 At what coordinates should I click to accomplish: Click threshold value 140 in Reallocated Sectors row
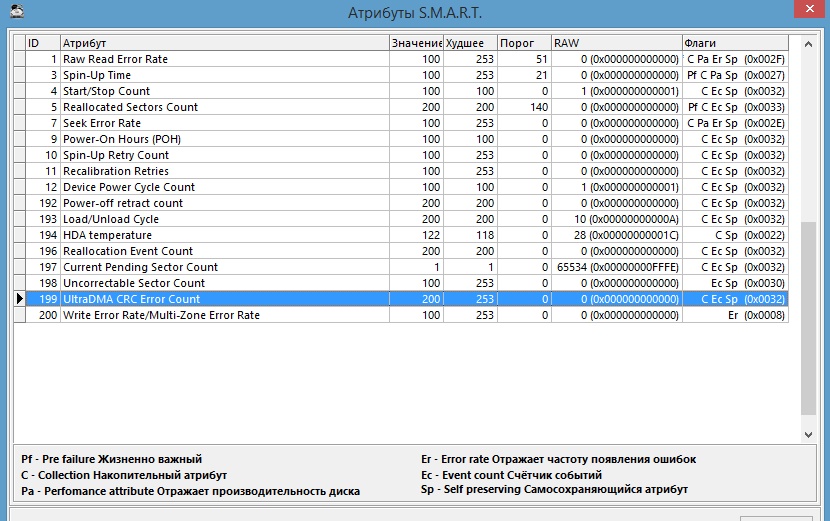click(539, 107)
